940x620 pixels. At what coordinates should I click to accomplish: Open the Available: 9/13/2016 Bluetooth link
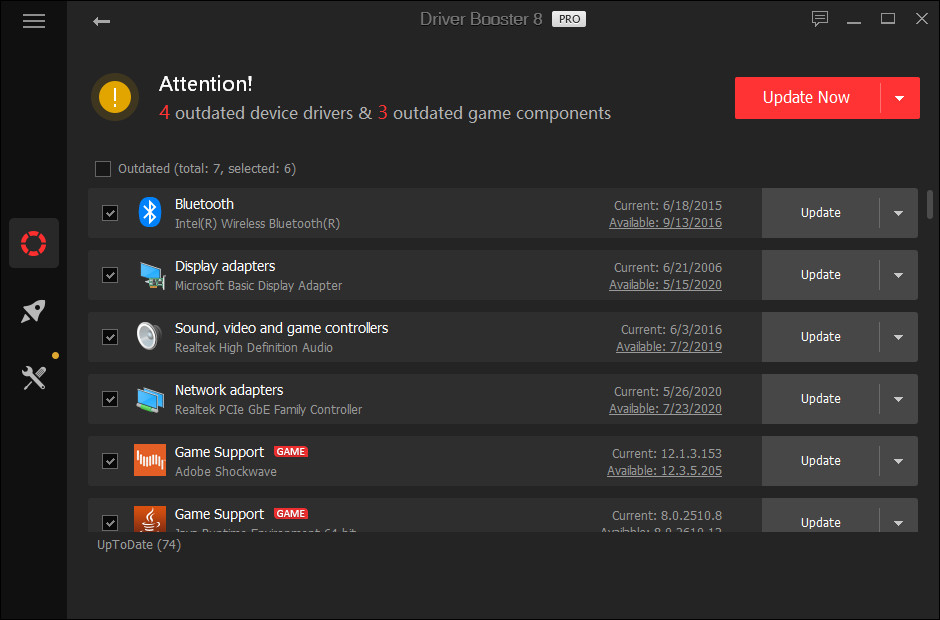point(665,223)
